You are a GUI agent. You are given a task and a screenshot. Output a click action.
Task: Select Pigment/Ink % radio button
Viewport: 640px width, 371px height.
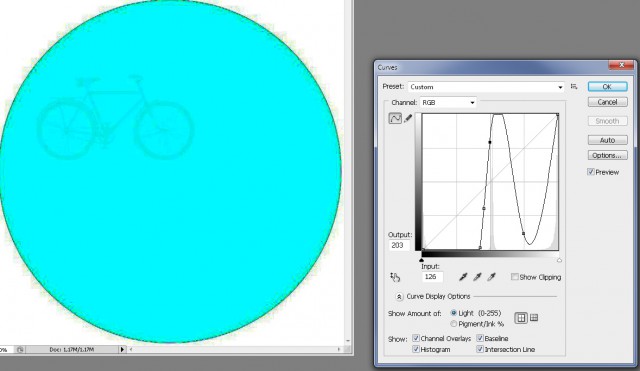pyautogui.click(x=453, y=324)
